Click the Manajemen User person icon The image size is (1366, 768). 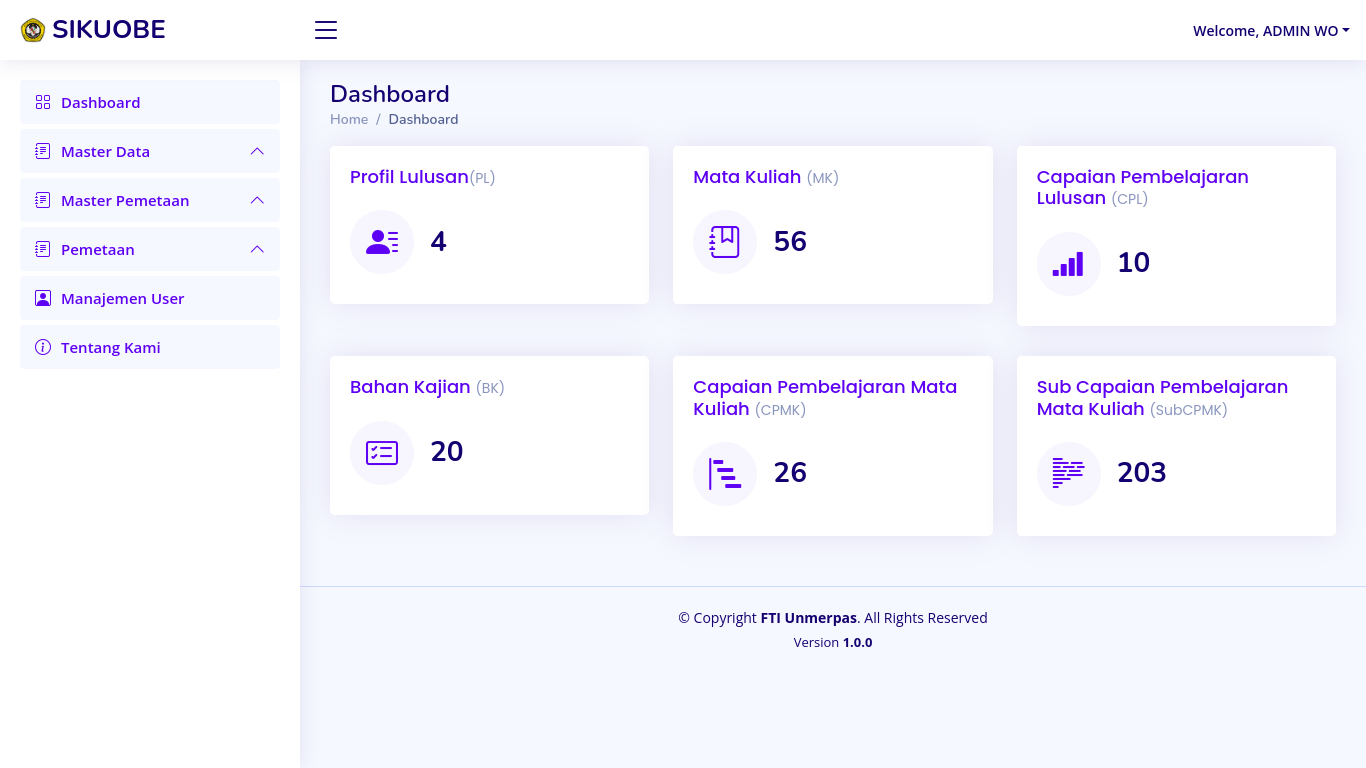pyautogui.click(x=43, y=298)
